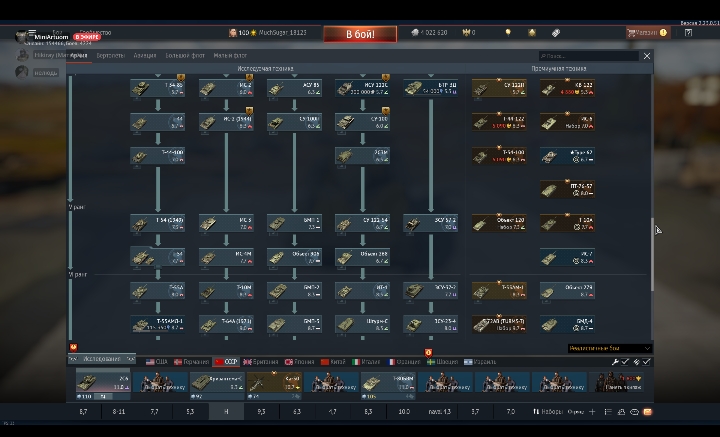The height and width of the screenshot is (437, 720).
Task: Click the lightbulb icon in the top bar
Action: tap(508, 33)
